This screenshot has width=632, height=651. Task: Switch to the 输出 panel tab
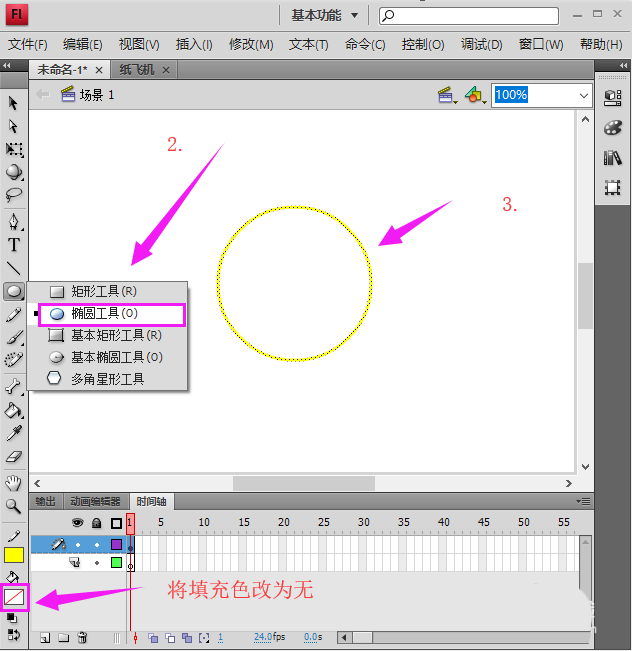click(x=45, y=502)
